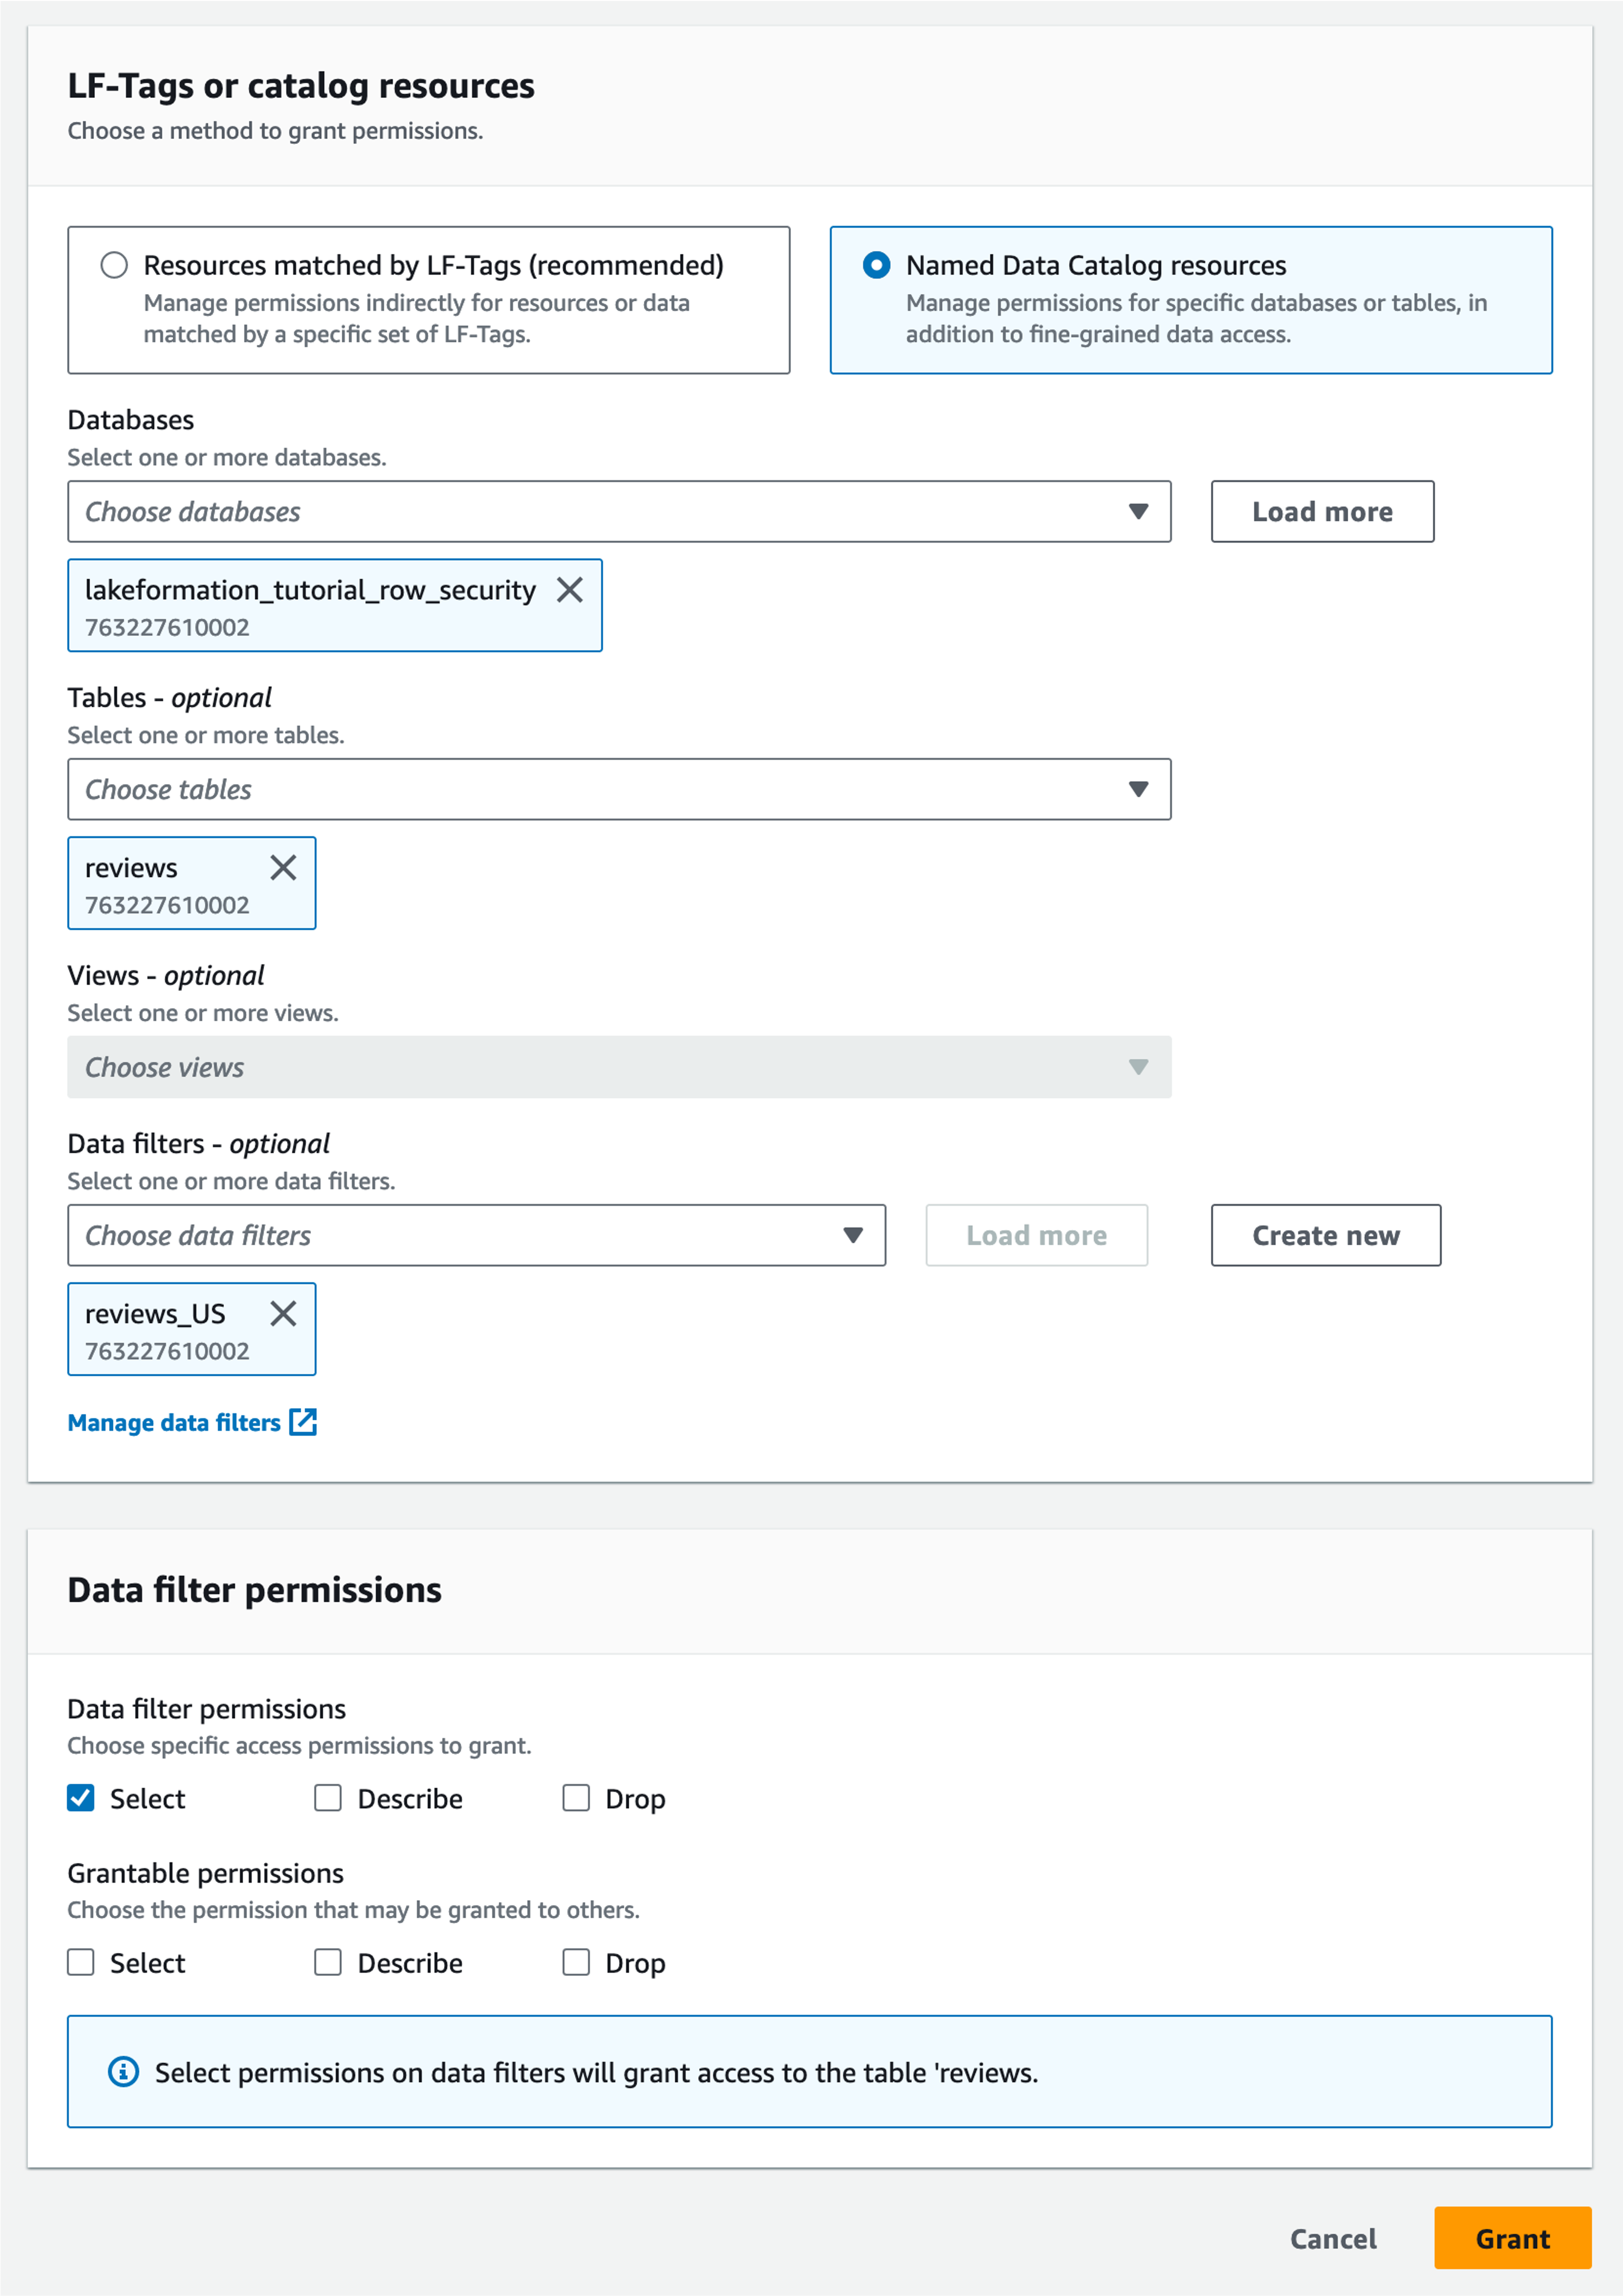Select Resources matched by LF-Tags radio option
Screen dimensions: 1623x2296
point(114,265)
